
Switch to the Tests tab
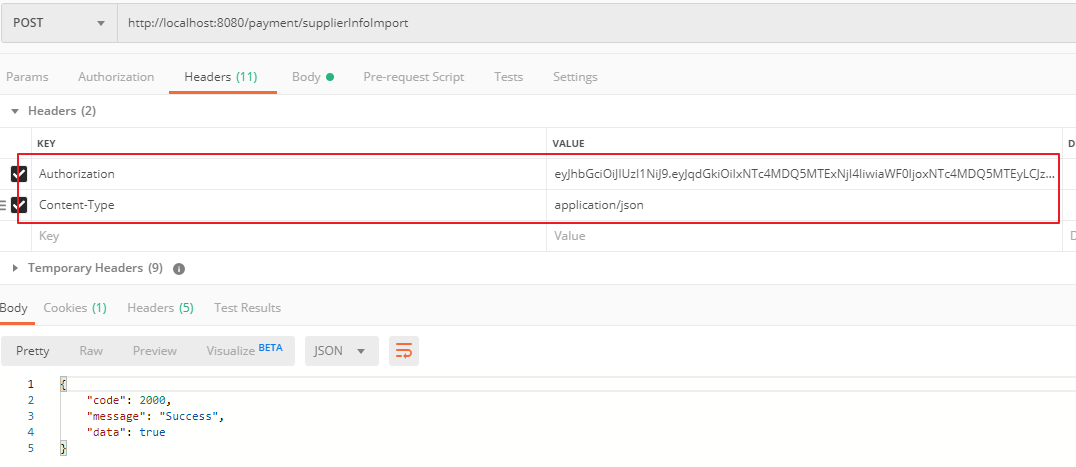[x=508, y=77]
